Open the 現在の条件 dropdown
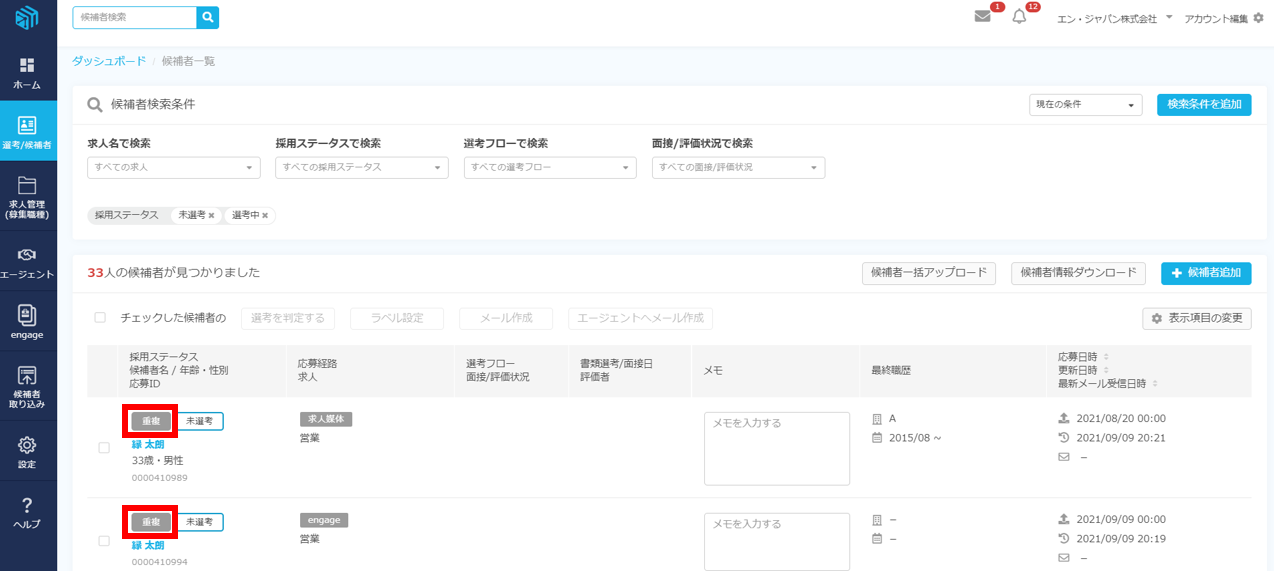Image resolution: width=1274 pixels, height=571 pixels. tap(1085, 105)
